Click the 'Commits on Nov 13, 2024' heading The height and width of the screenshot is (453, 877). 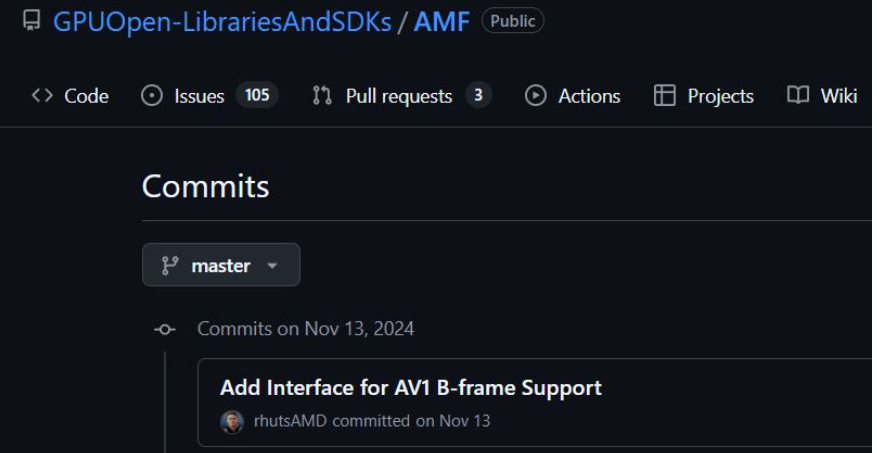pos(305,328)
